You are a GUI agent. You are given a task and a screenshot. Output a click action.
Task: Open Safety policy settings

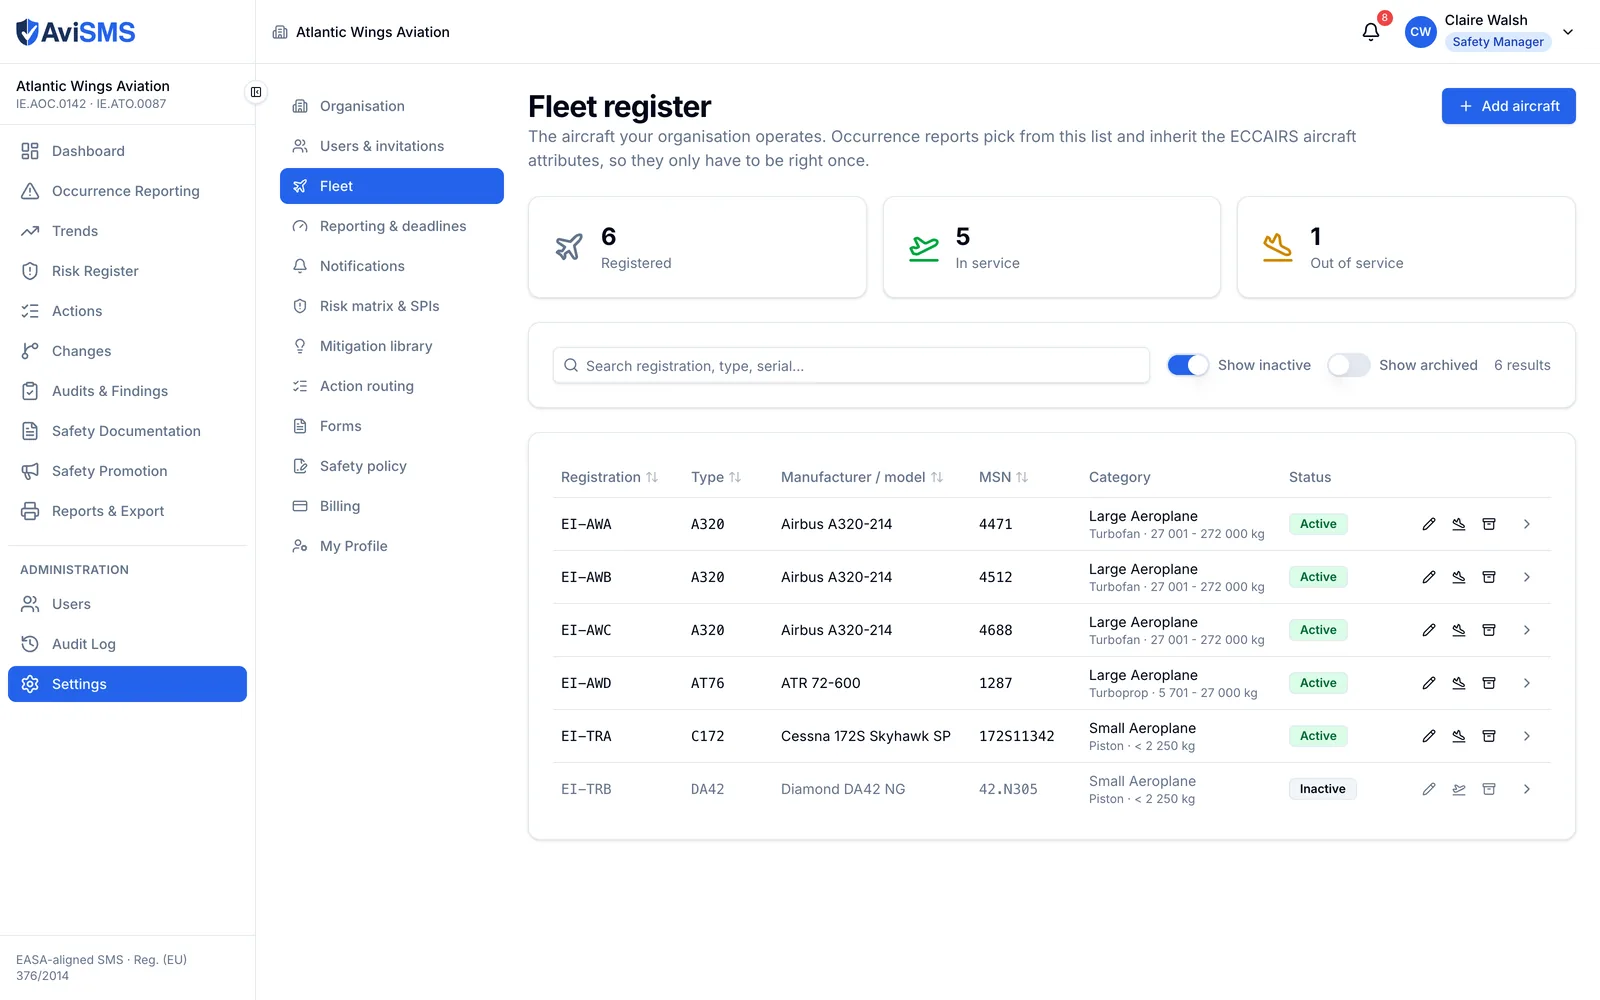click(x=392, y=466)
